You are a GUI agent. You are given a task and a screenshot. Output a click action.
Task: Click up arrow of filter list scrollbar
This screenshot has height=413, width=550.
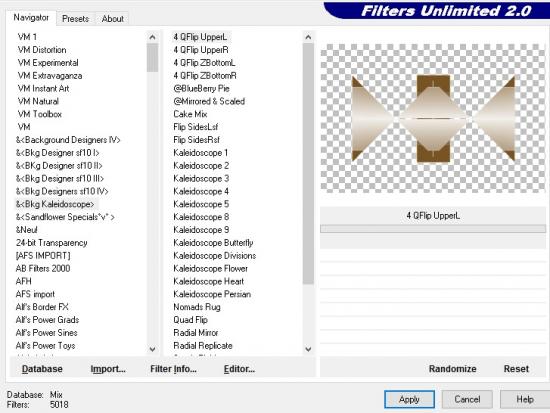(308, 37)
